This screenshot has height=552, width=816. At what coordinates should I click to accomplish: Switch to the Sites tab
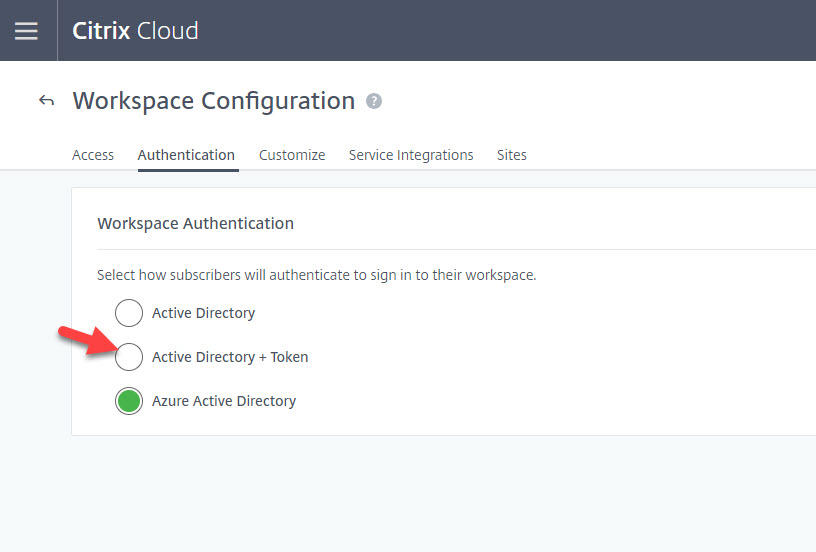point(511,155)
